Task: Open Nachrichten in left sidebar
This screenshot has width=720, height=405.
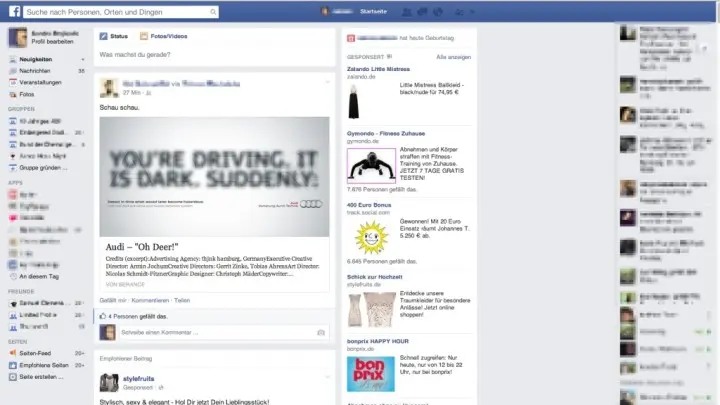Action: 35,71
